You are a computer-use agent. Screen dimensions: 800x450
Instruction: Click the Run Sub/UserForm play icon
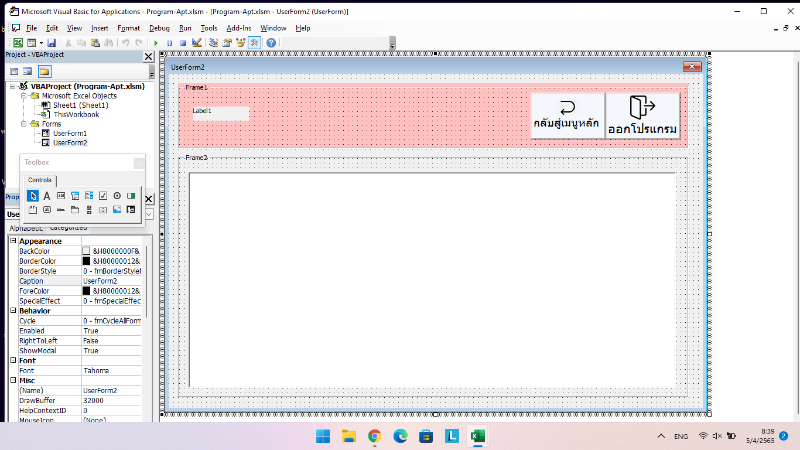click(x=155, y=43)
